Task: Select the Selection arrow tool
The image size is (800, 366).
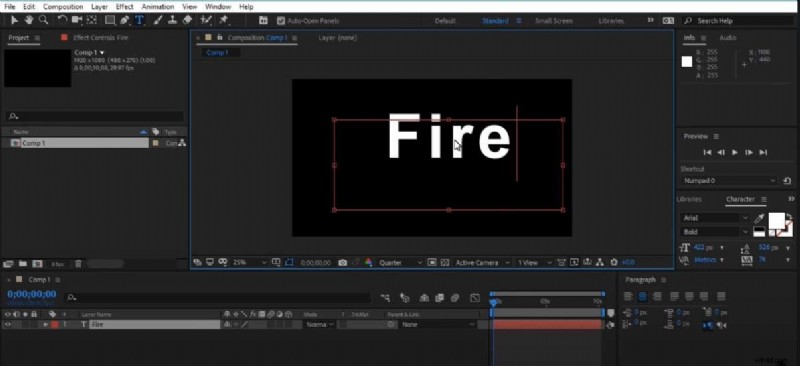Action: [x=15, y=20]
